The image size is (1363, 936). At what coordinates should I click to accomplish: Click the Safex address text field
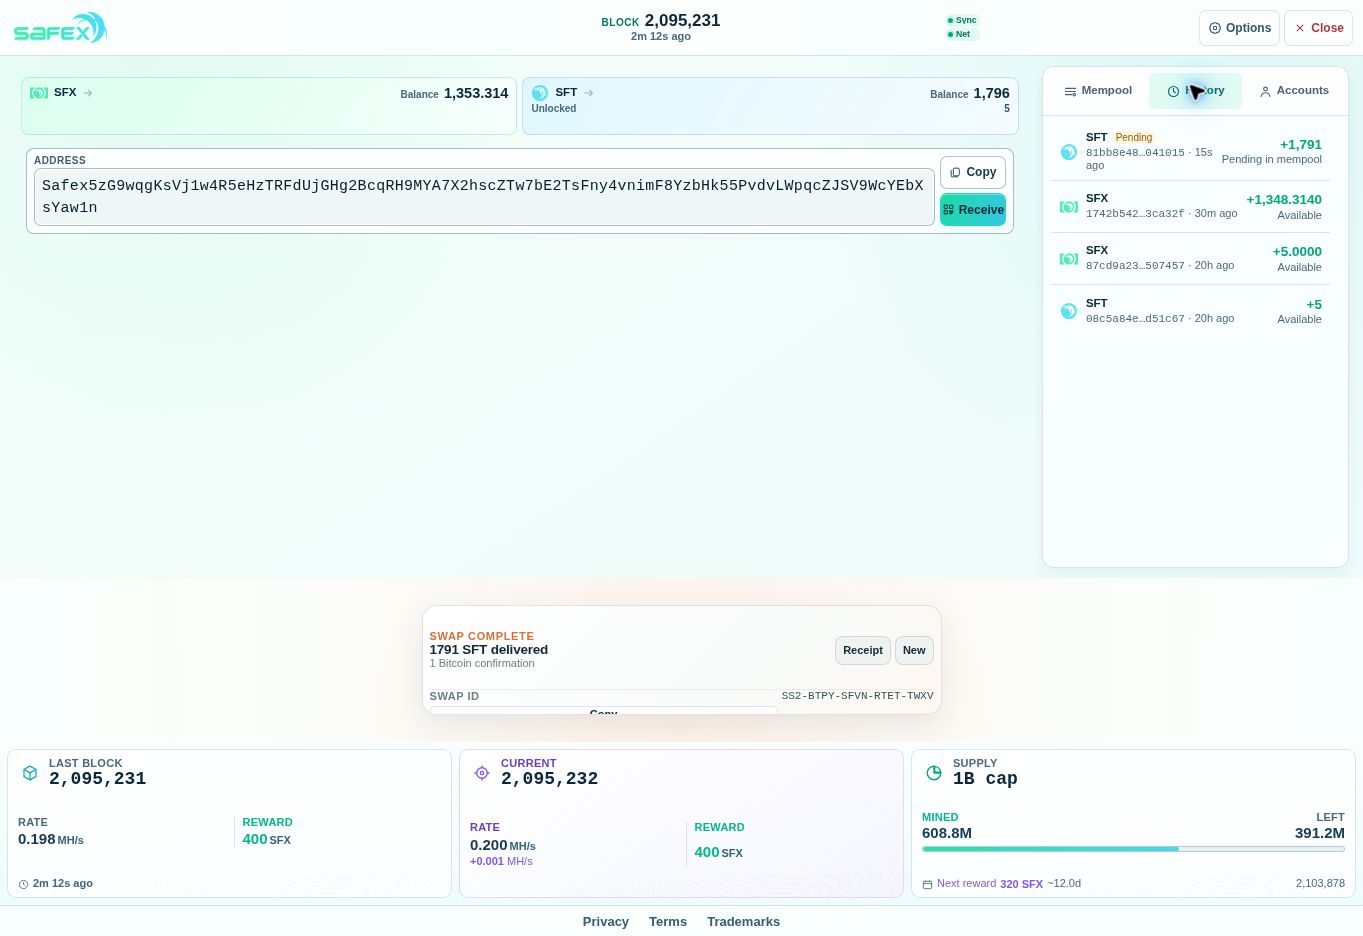click(484, 197)
